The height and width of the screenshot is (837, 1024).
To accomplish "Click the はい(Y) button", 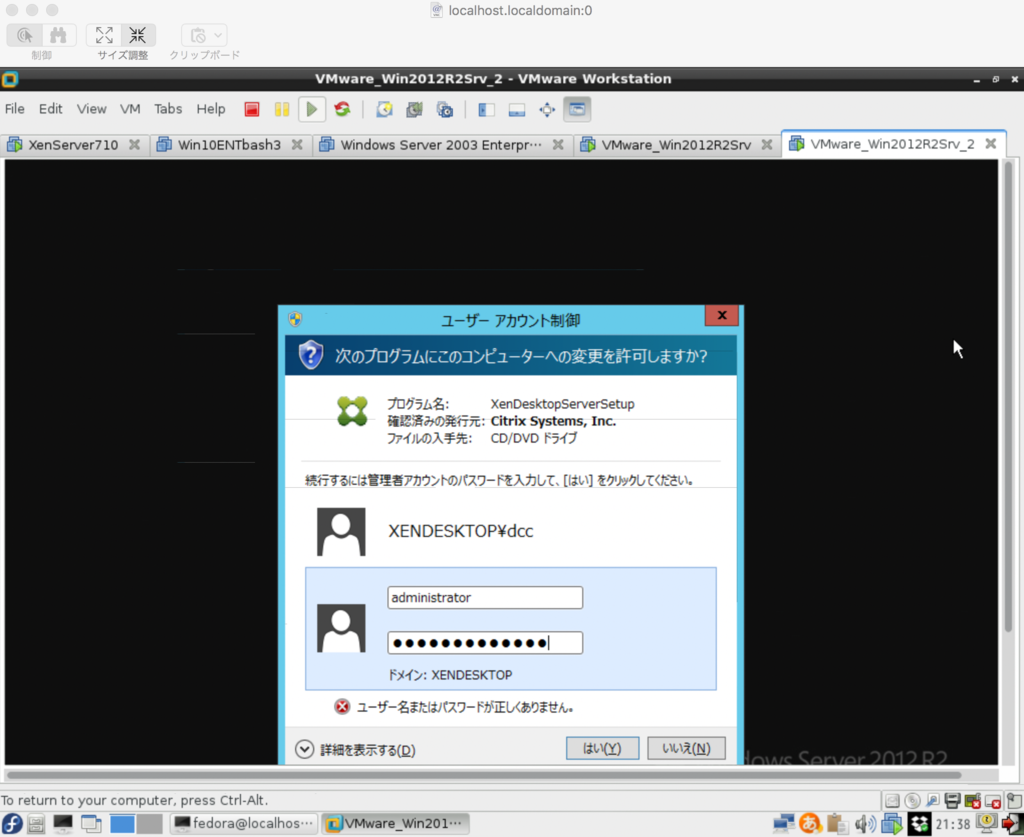I will pos(602,748).
